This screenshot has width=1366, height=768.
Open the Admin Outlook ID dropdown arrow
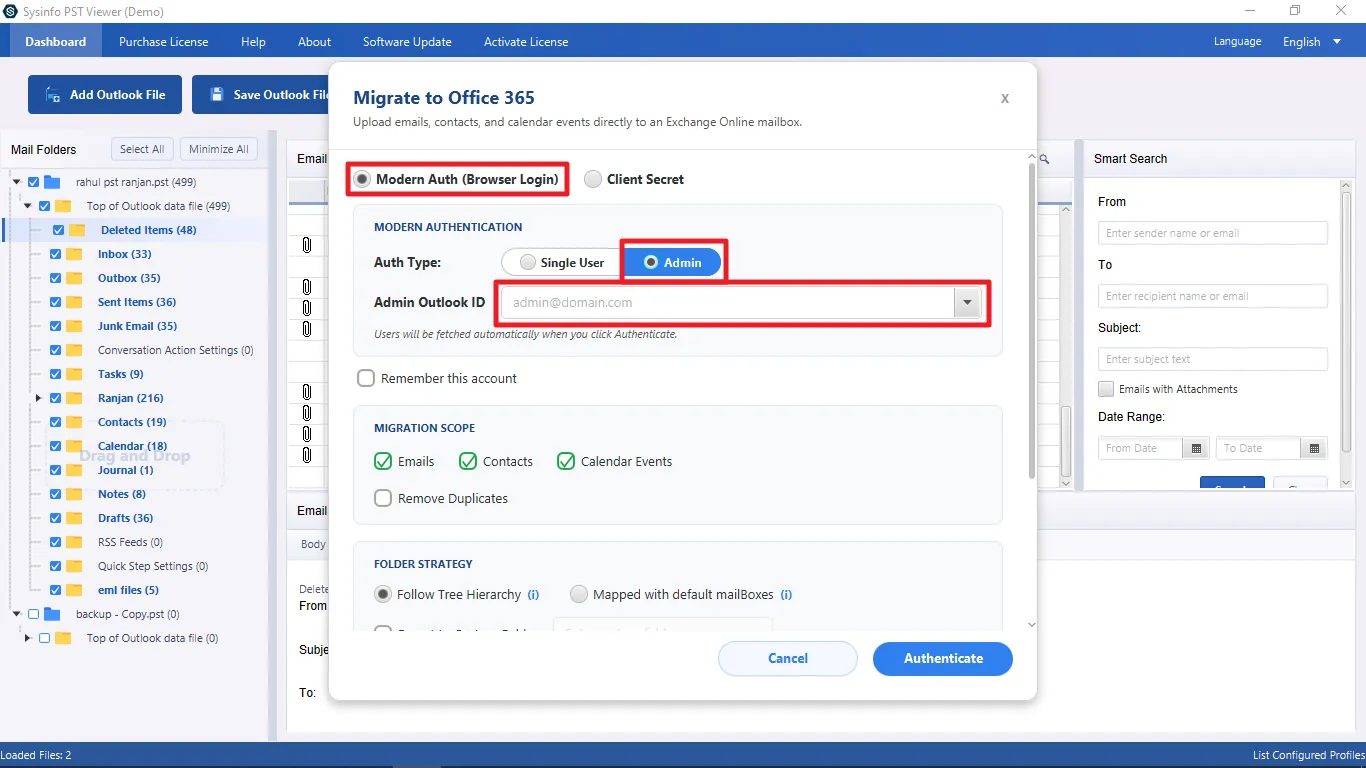(967, 302)
